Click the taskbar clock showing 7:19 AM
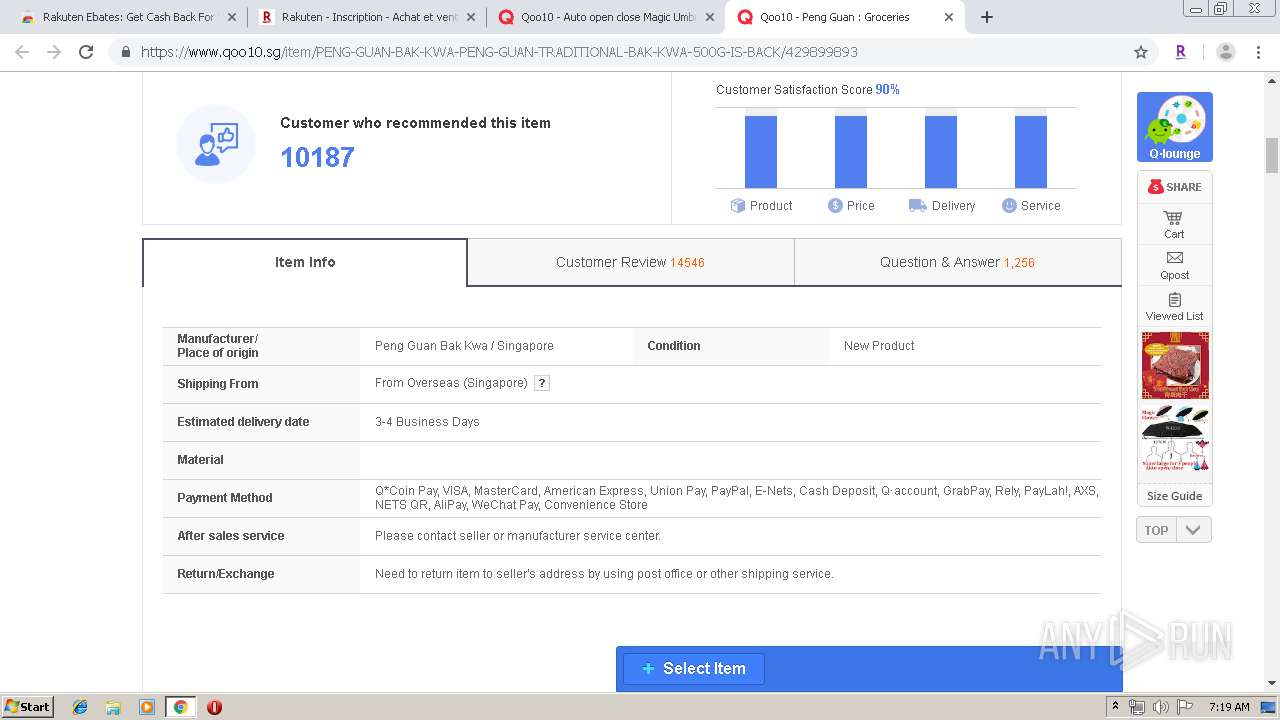Screen dimensions: 1280x720 point(1229,707)
